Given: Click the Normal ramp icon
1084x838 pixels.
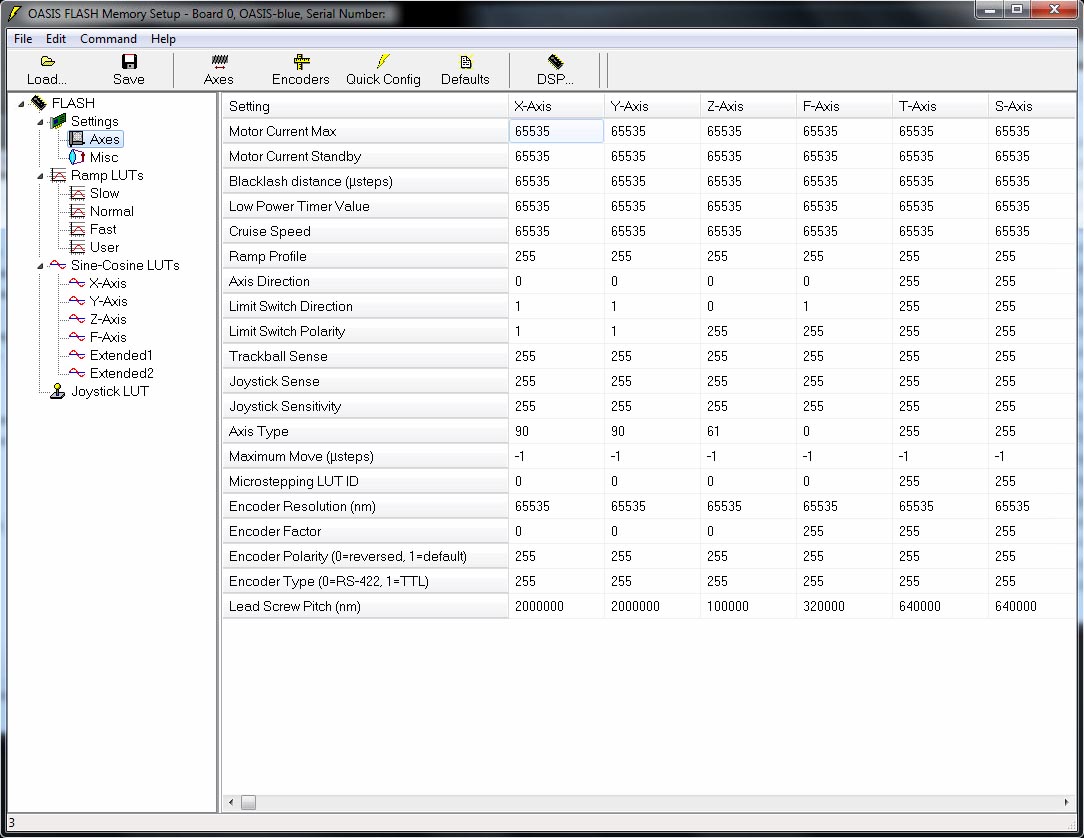Looking at the screenshot, I should click(x=77, y=211).
